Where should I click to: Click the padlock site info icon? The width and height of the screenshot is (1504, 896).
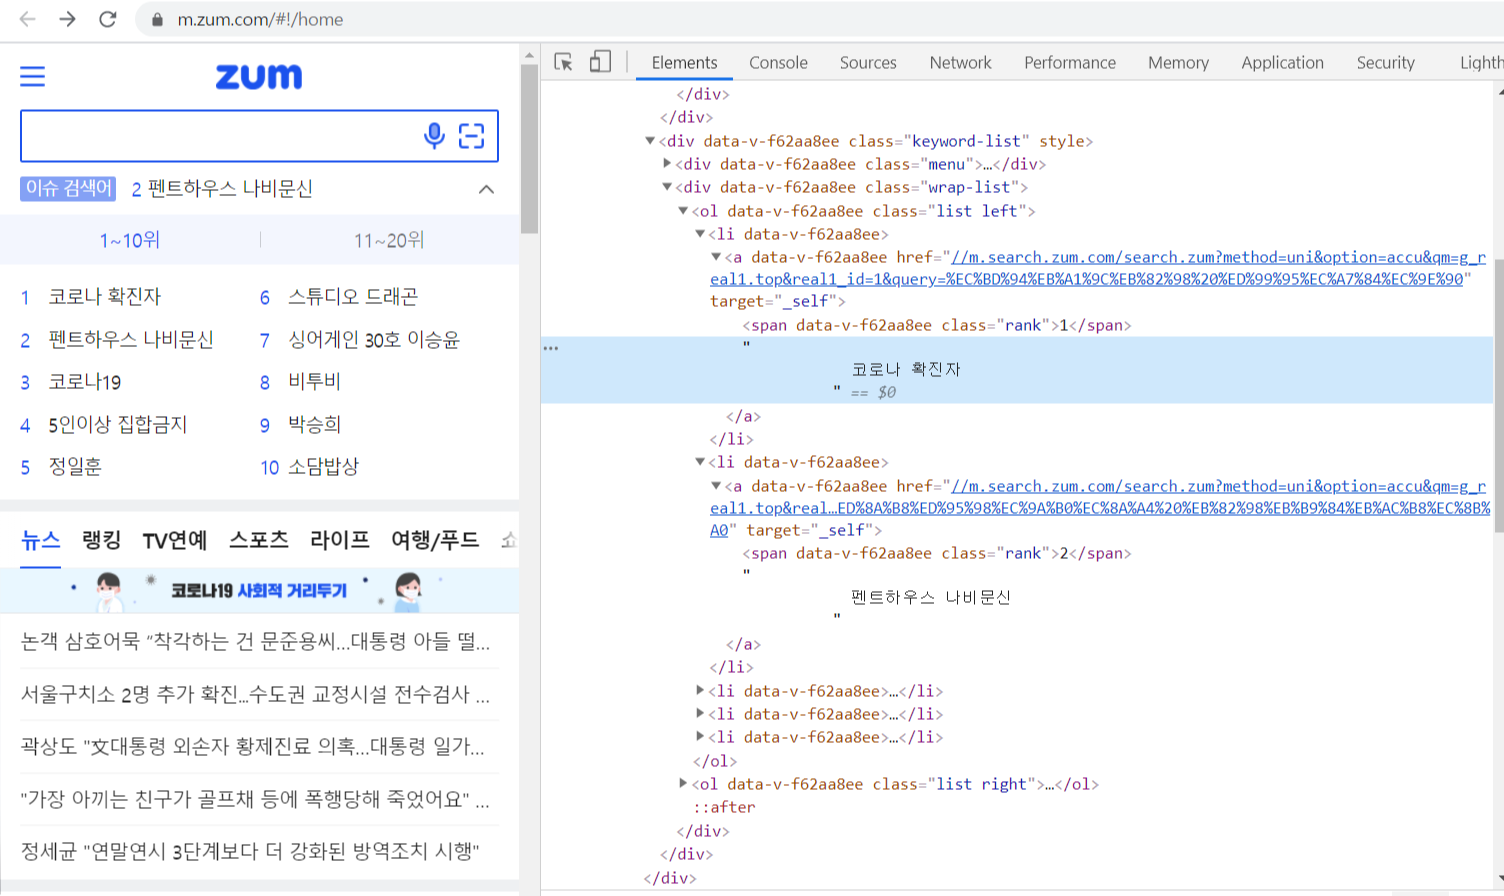pyautogui.click(x=157, y=19)
